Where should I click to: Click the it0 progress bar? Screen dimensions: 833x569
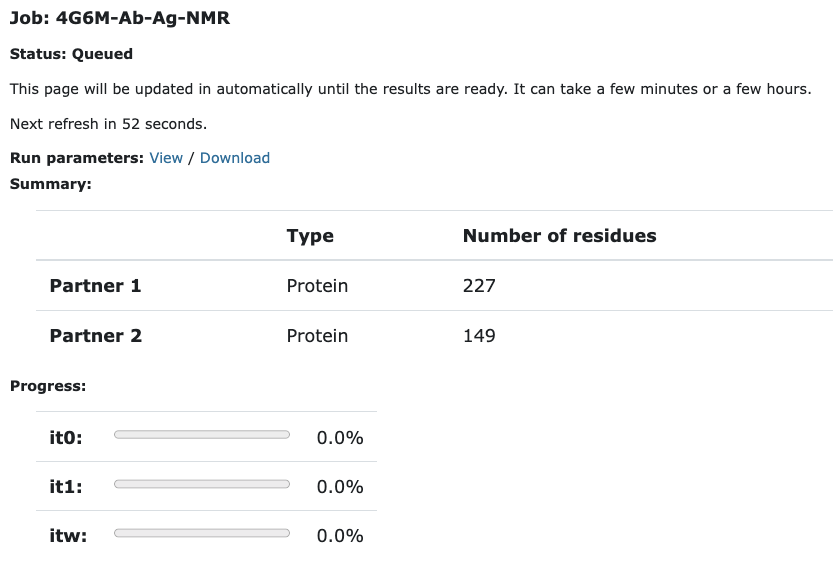click(202, 435)
